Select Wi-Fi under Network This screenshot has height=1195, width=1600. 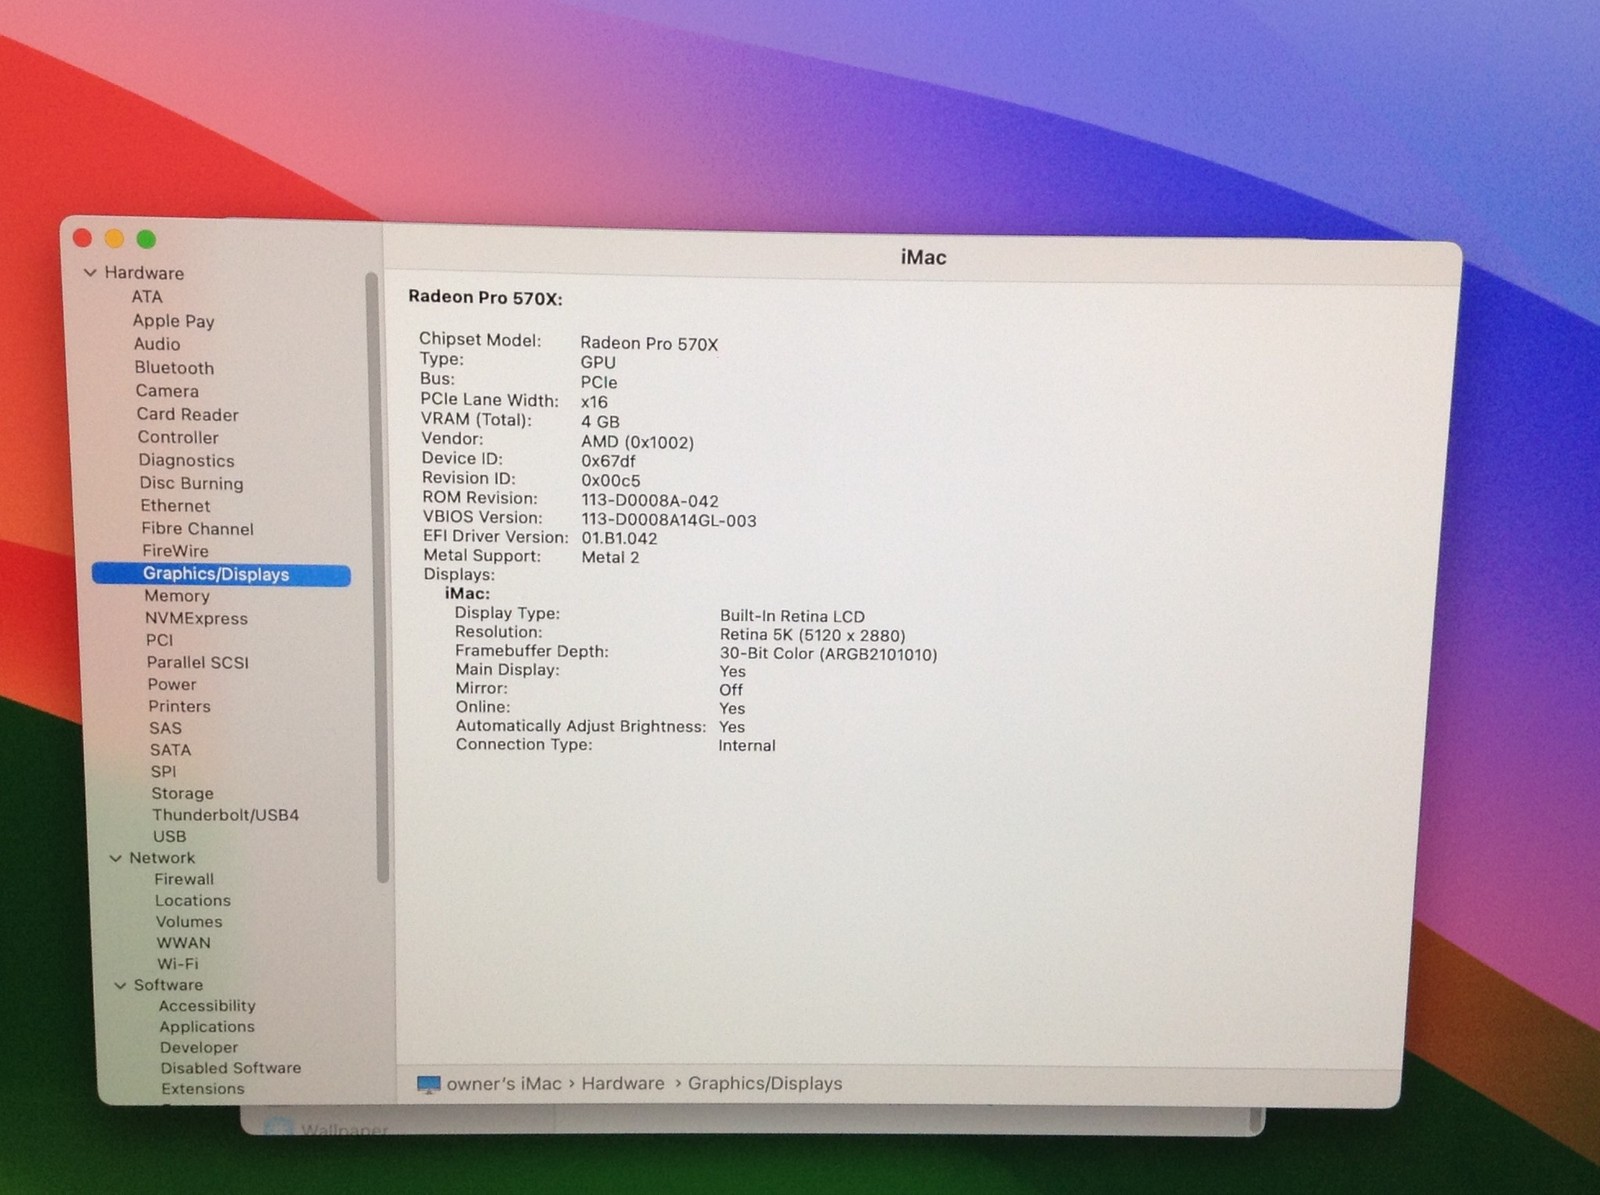177,964
